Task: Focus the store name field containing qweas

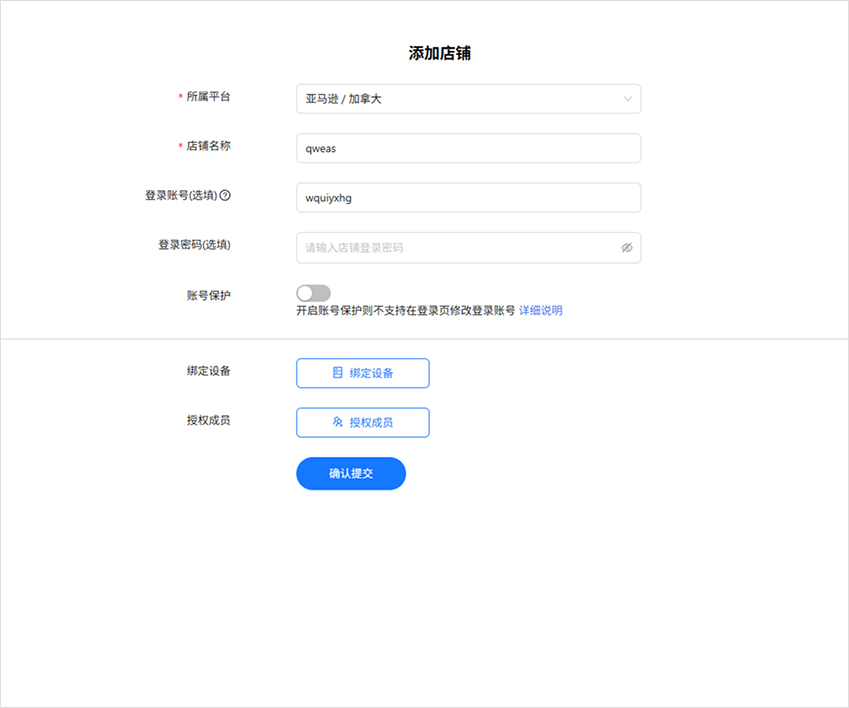Action: tap(468, 149)
